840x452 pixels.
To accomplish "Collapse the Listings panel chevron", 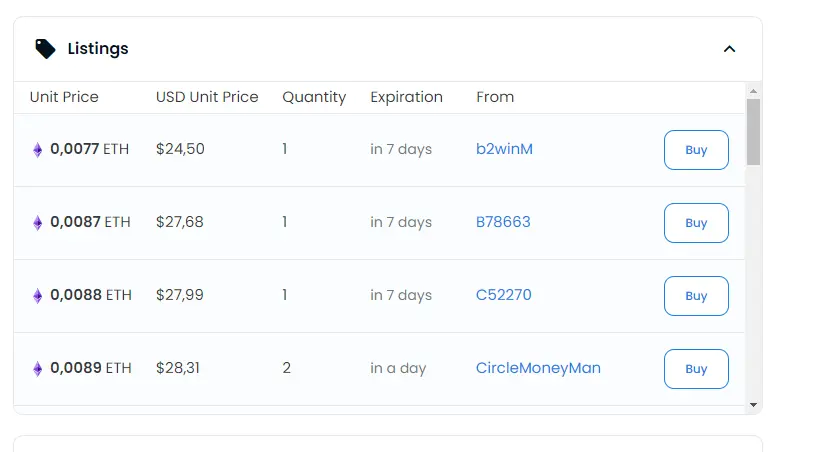I will [729, 49].
